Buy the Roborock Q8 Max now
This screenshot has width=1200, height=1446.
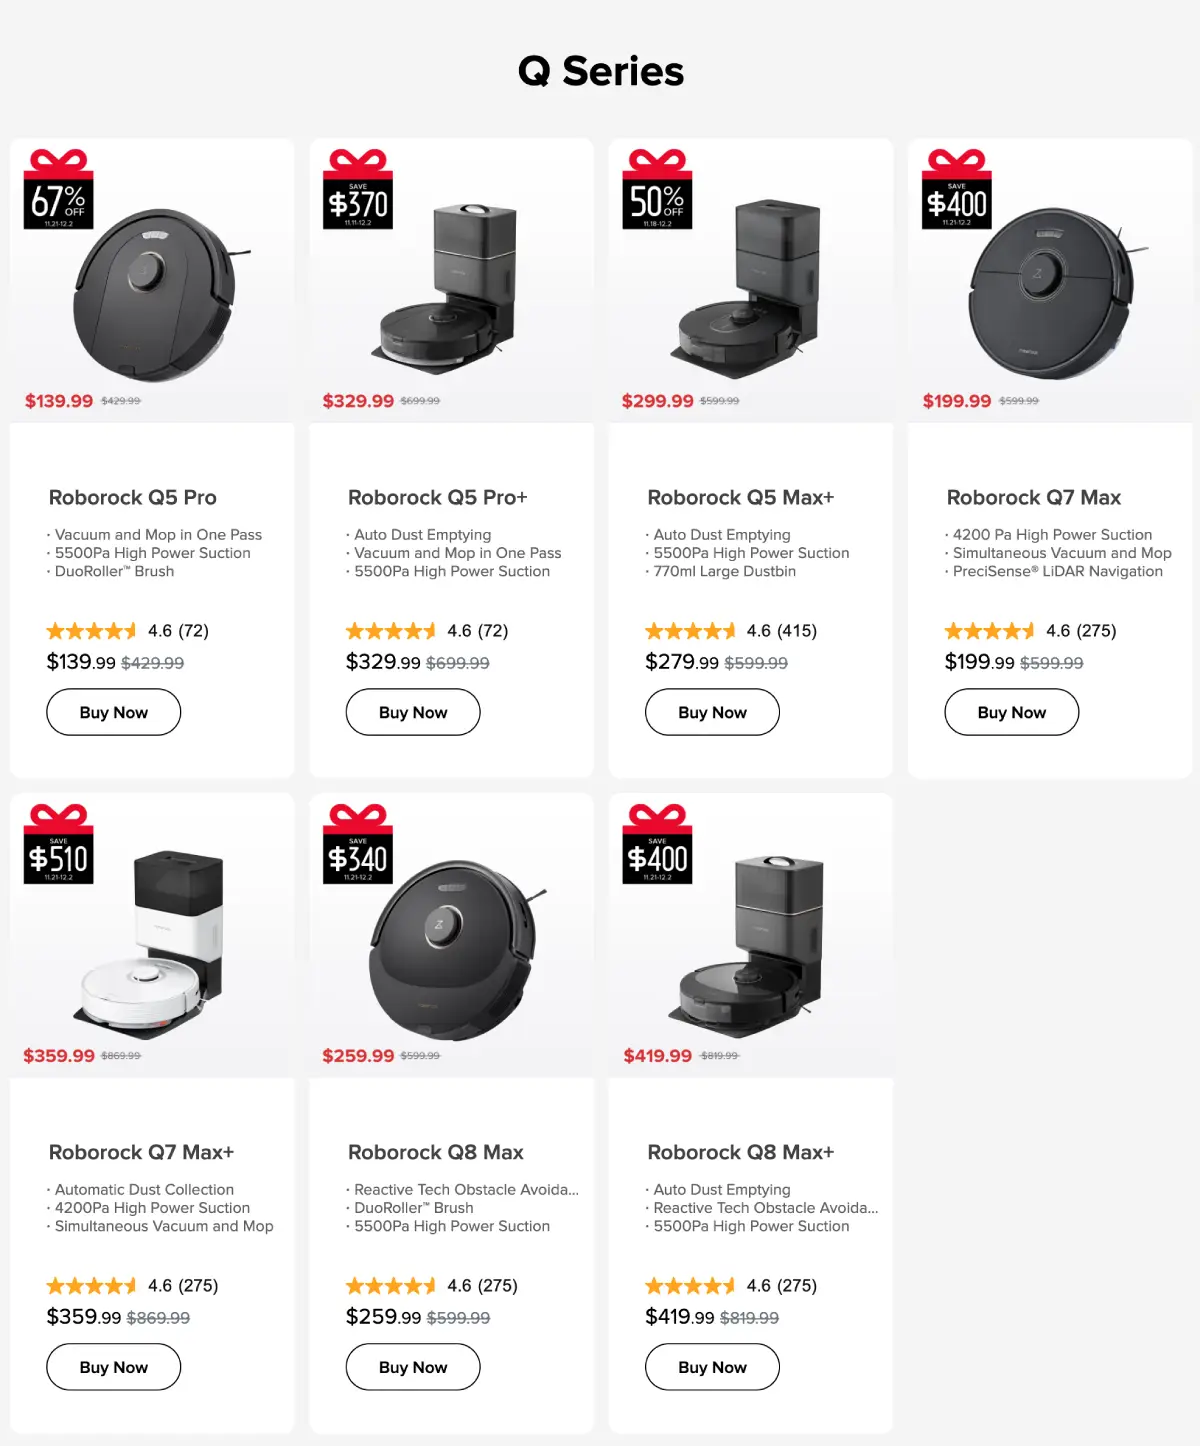(413, 1368)
